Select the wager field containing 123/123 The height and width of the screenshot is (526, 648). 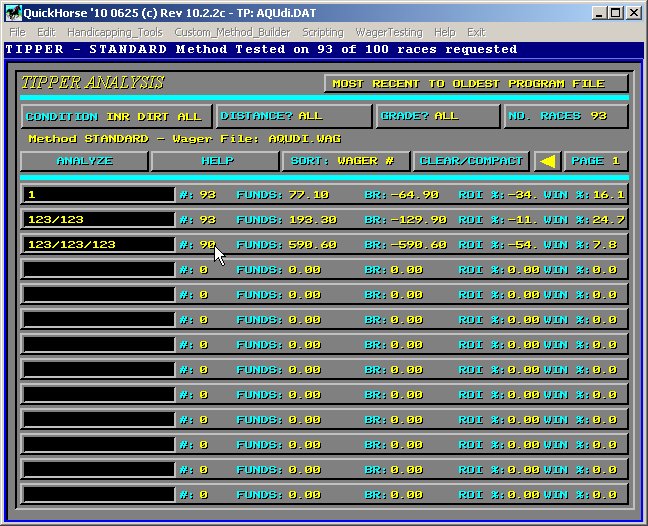(x=98, y=220)
